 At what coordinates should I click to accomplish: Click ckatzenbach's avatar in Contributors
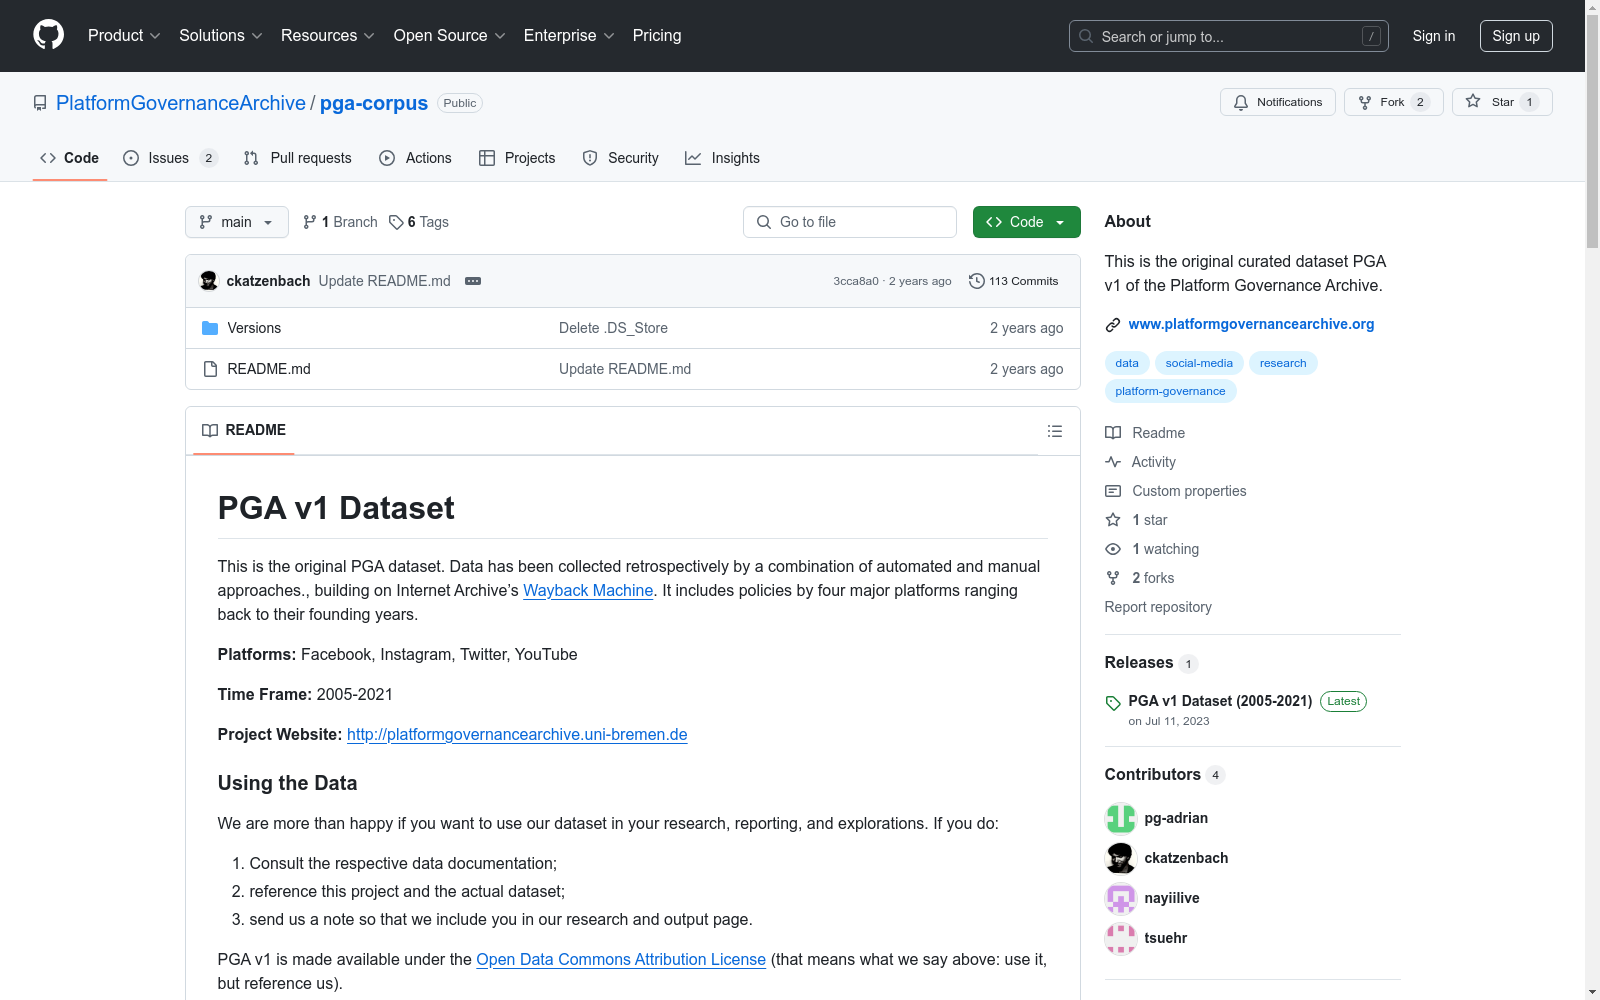[x=1121, y=858]
